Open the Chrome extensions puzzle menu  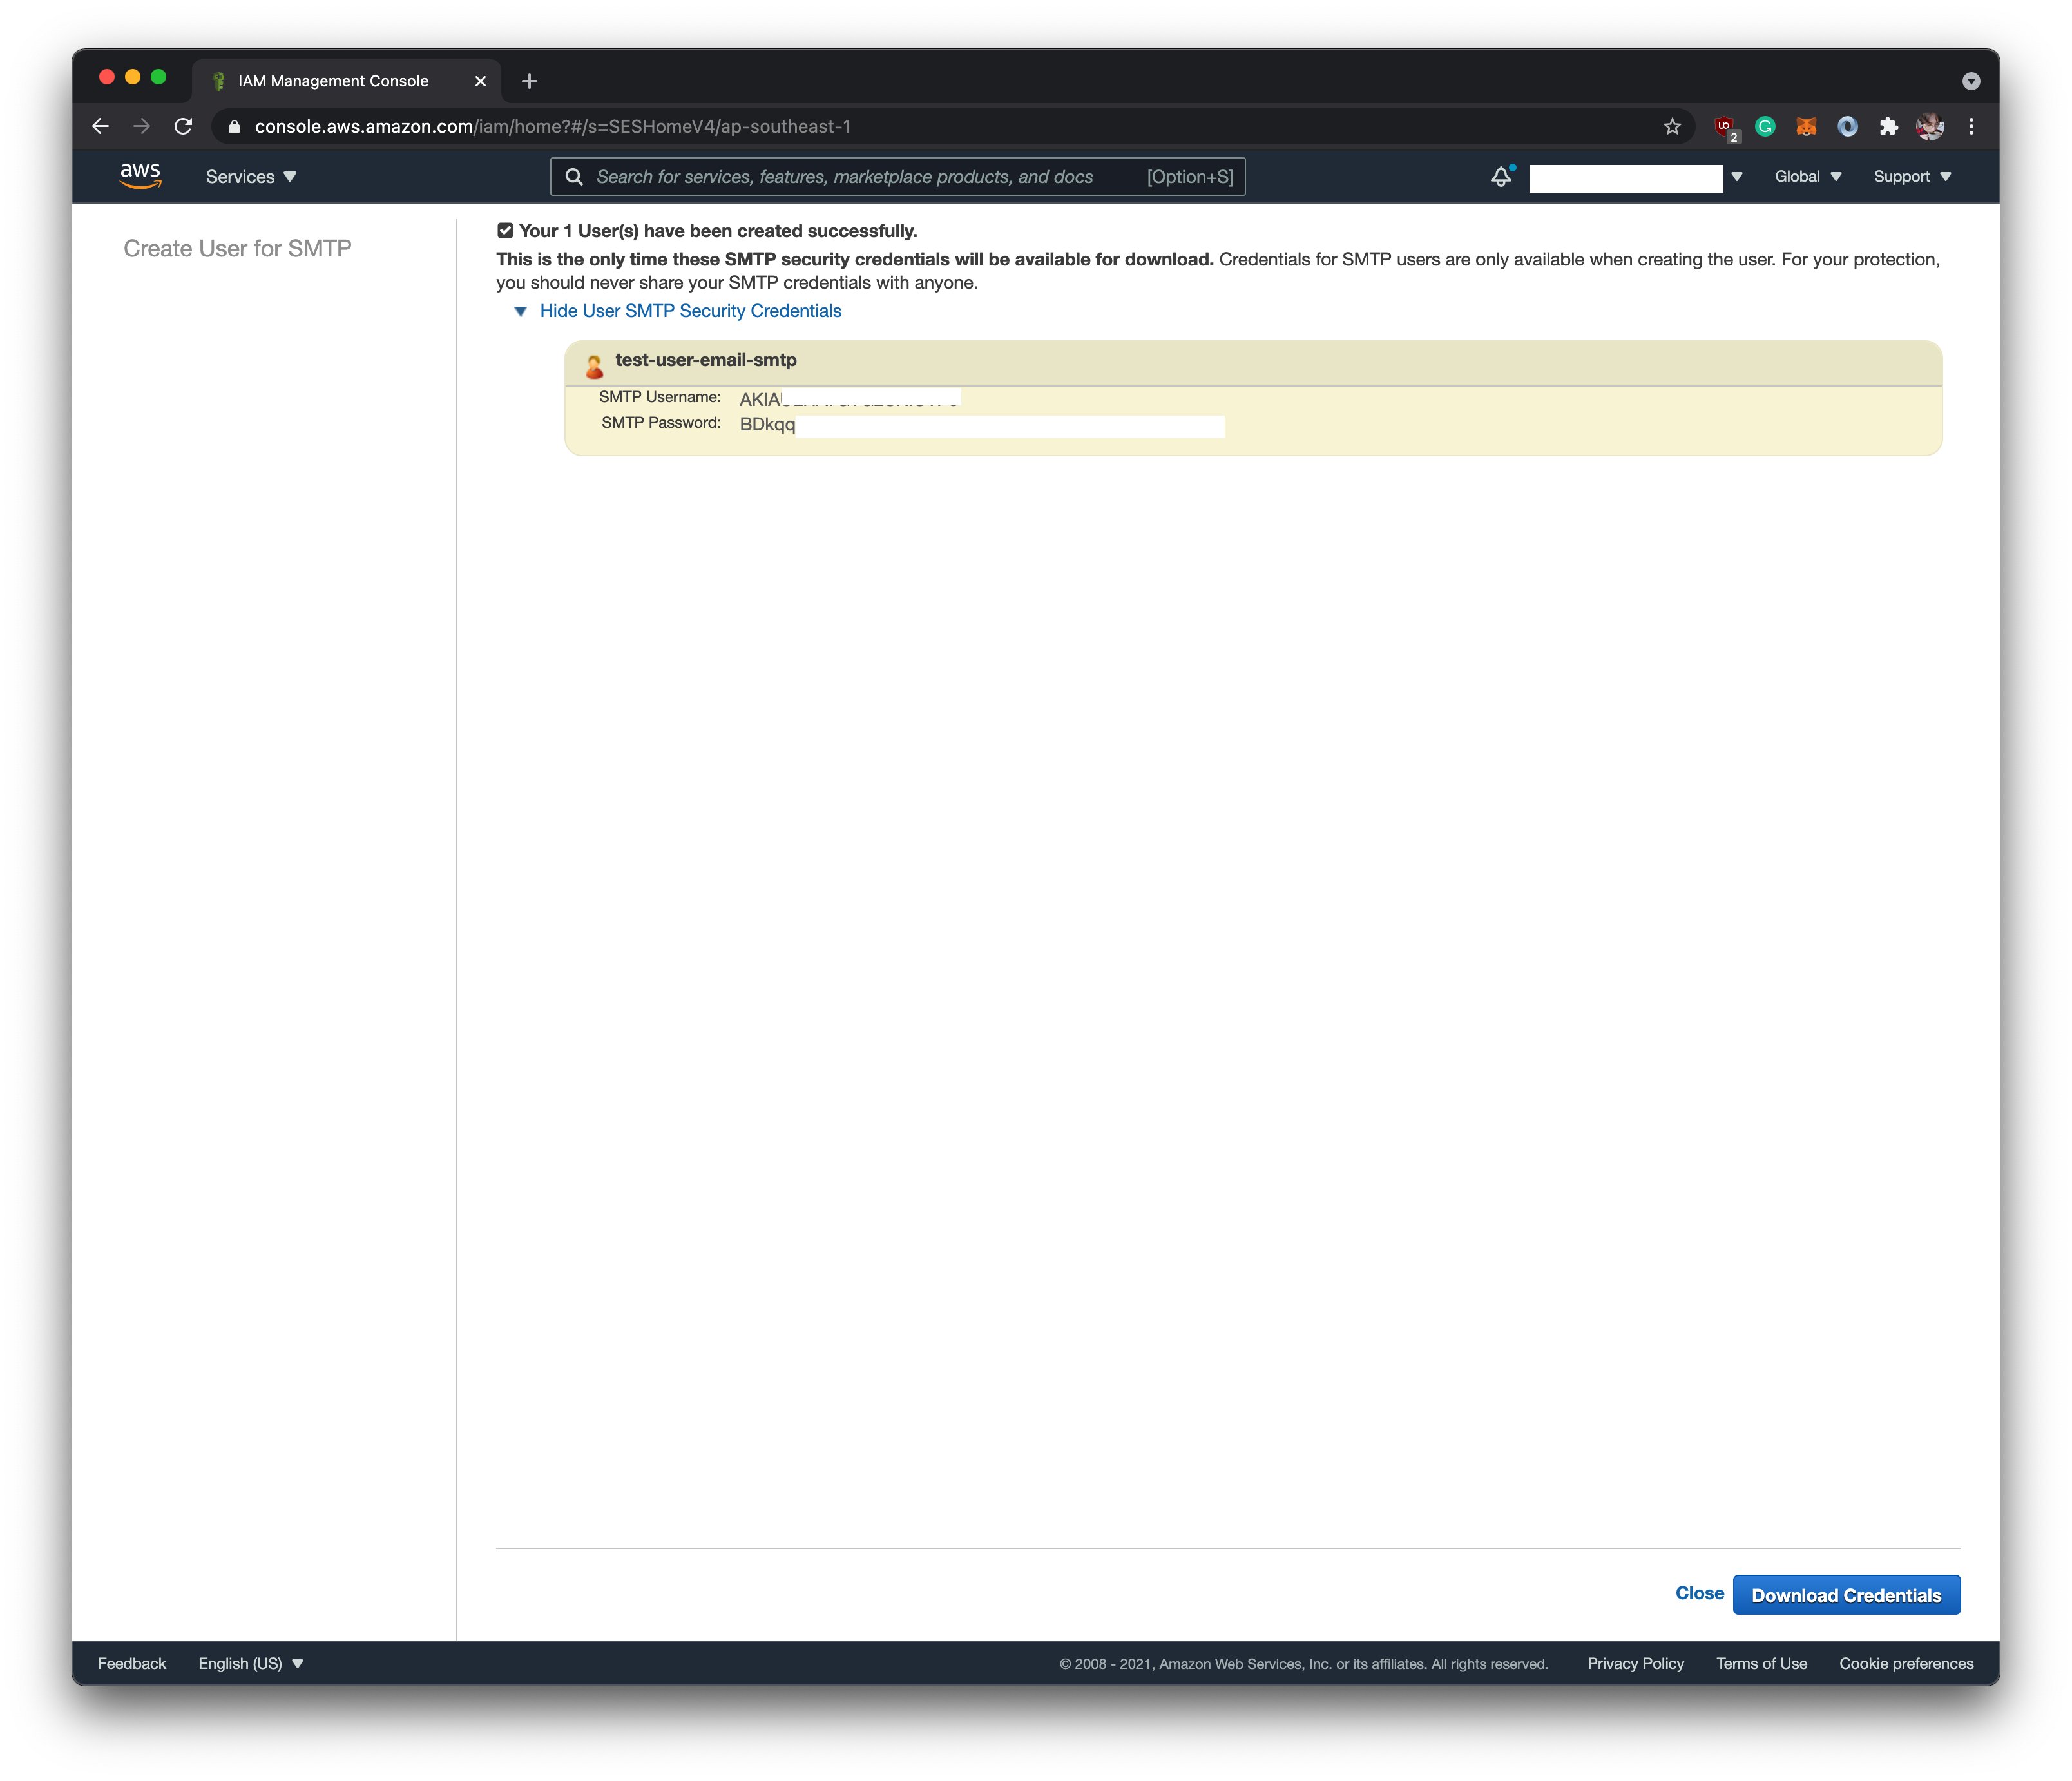[1888, 127]
